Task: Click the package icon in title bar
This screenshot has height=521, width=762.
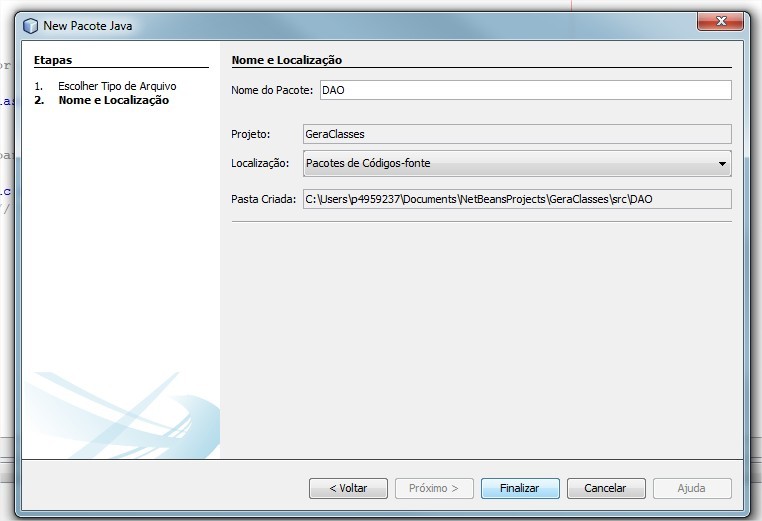Action: tap(30, 26)
